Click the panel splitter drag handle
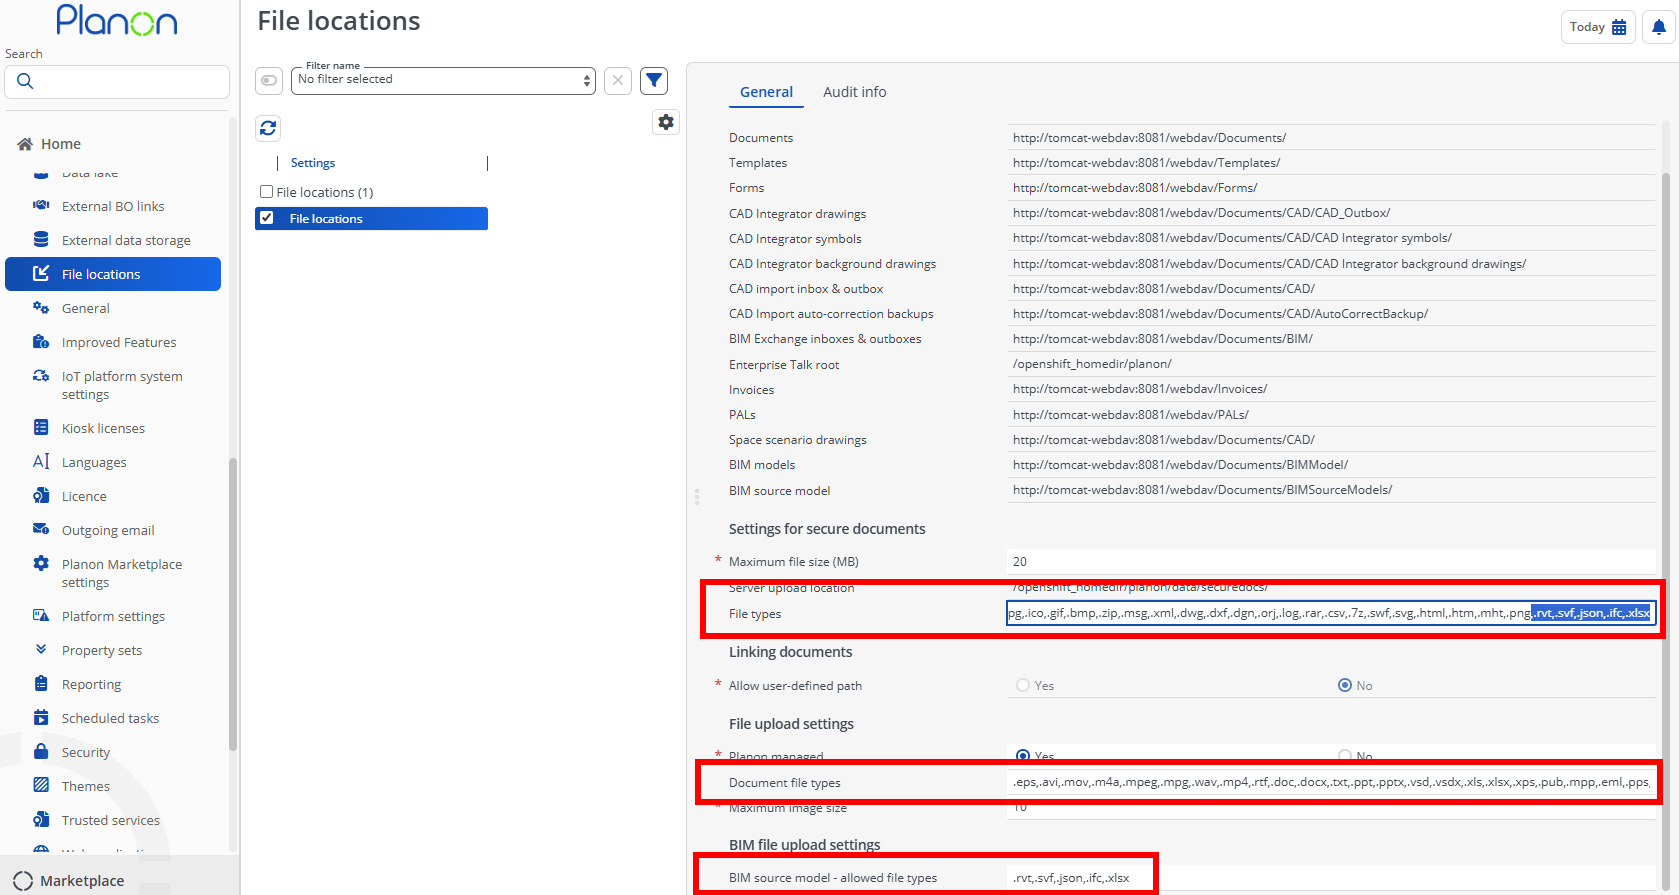Image resolution: width=1679 pixels, height=895 pixels. (x=697, y=496)
